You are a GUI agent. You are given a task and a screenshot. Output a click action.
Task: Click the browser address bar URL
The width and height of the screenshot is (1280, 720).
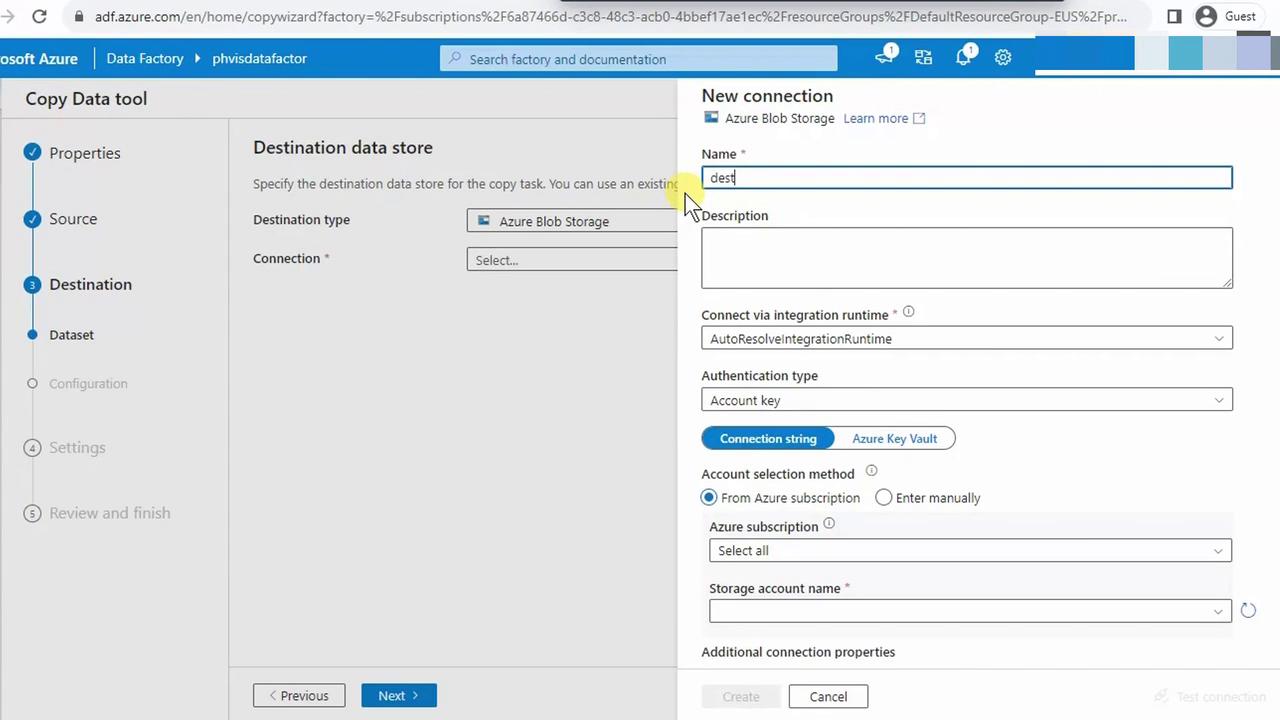tap(610, 16)
